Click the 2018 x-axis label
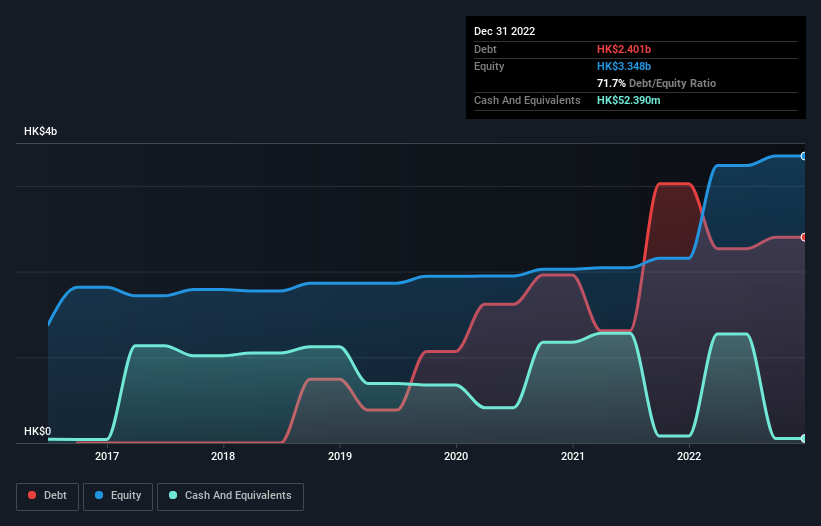Screen dimensions: 821x526 tap(223, 456)
